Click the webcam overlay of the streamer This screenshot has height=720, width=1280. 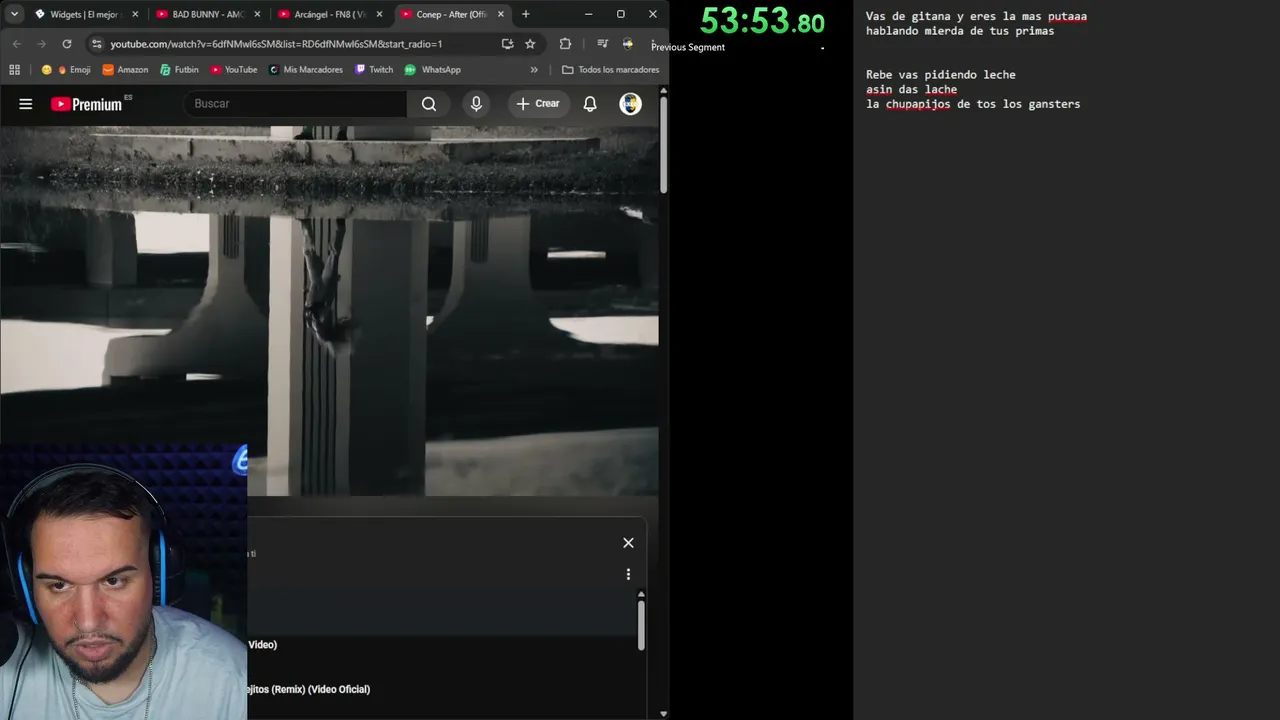coord(123,582)
